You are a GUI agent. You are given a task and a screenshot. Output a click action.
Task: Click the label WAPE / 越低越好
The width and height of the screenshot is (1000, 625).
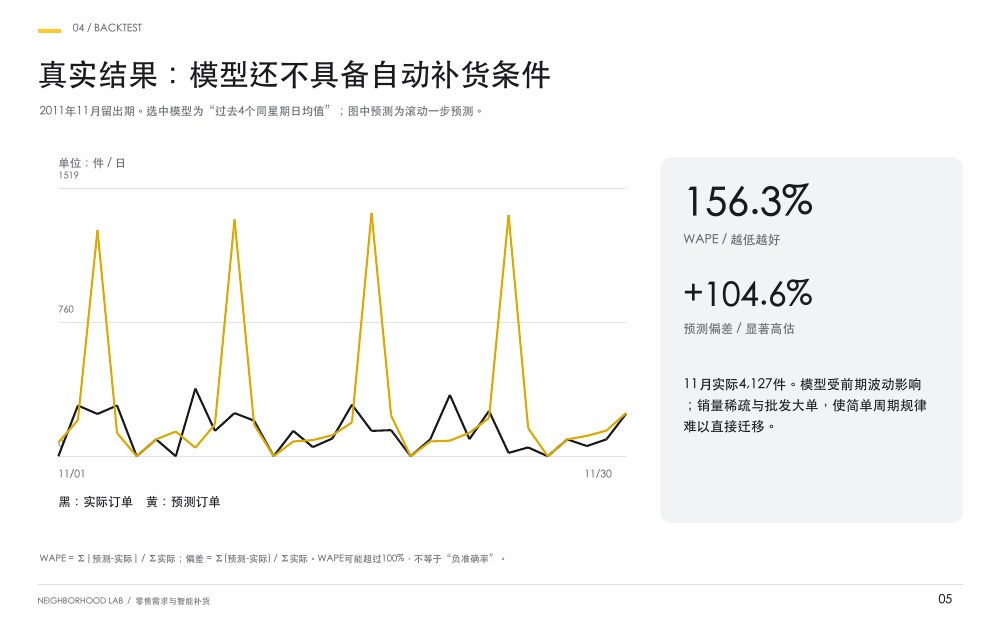tap(732, 239)
